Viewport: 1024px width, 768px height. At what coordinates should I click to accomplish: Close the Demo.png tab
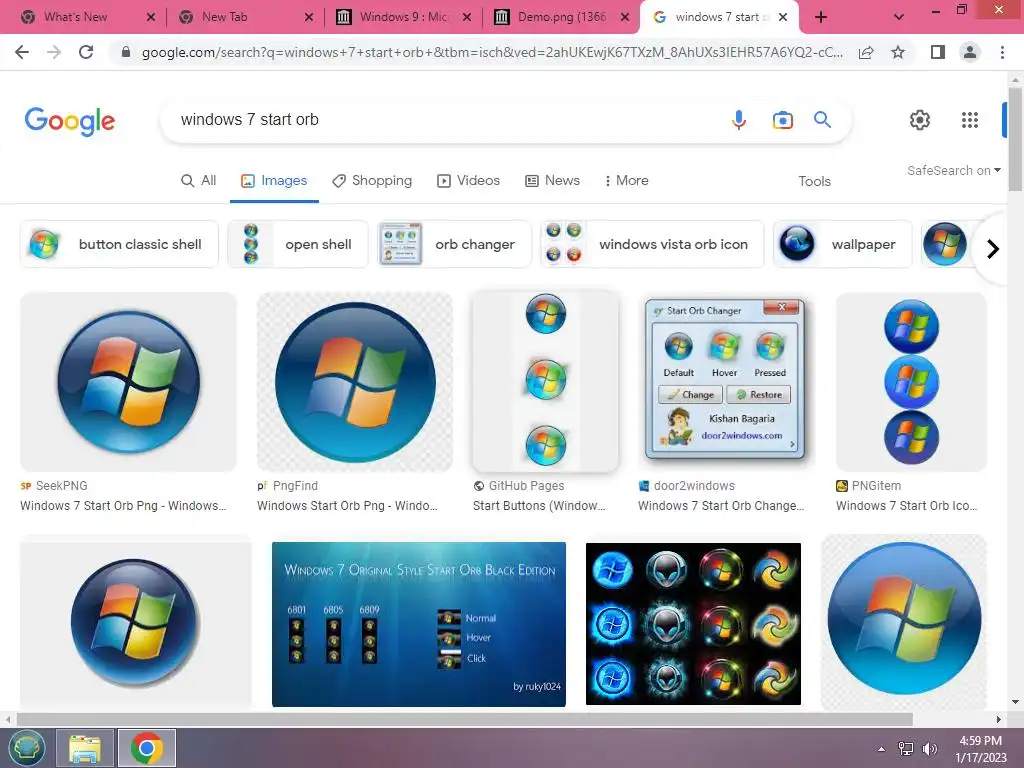pyautogui.click(x=625, y=18)
